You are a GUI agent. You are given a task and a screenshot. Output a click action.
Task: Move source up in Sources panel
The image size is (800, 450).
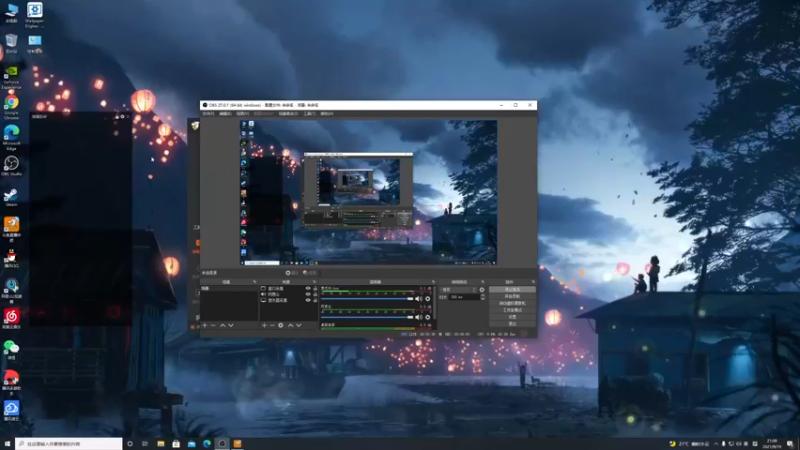[x=290, y=325]
